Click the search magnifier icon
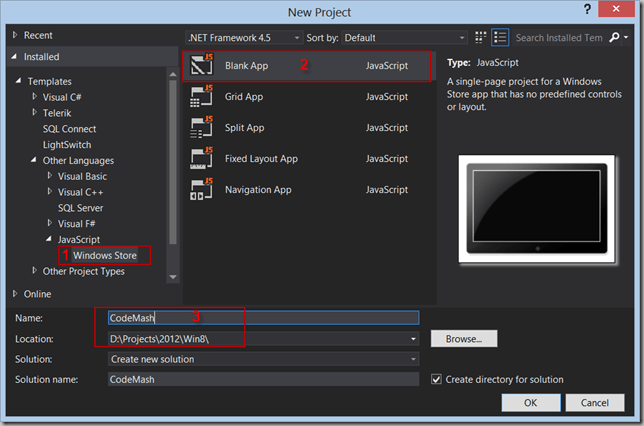Viewport: 644px width, 426px height. (614, 37)
